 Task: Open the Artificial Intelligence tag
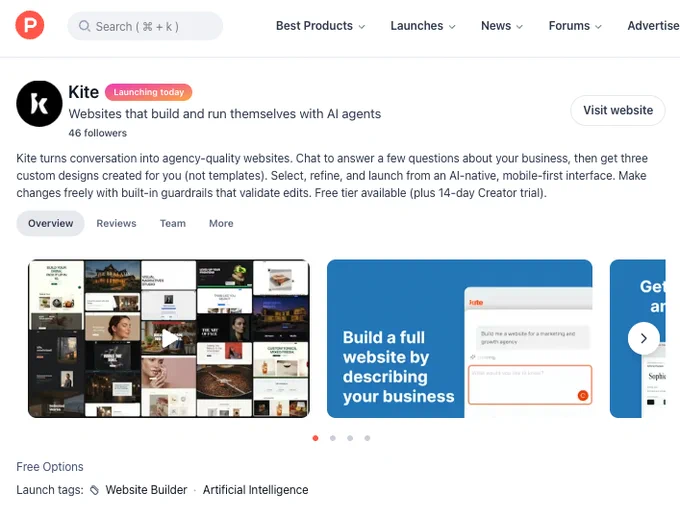(255, 490)
